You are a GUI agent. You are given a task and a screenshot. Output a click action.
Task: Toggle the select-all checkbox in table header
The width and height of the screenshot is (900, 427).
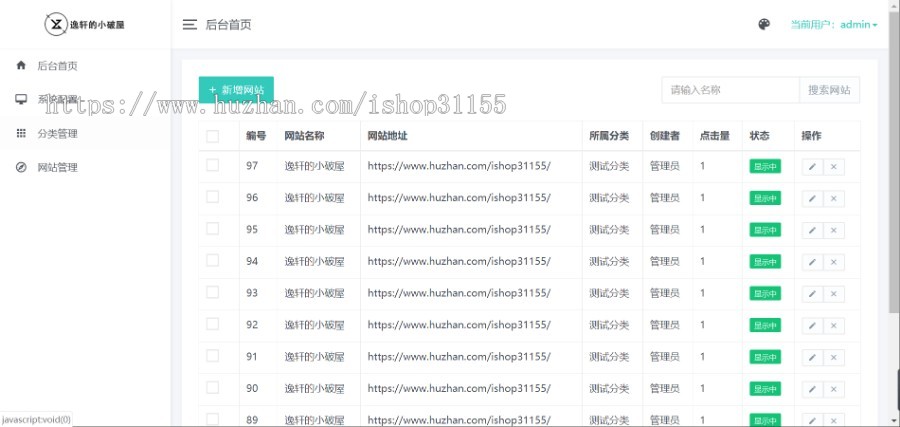point(212,136)
